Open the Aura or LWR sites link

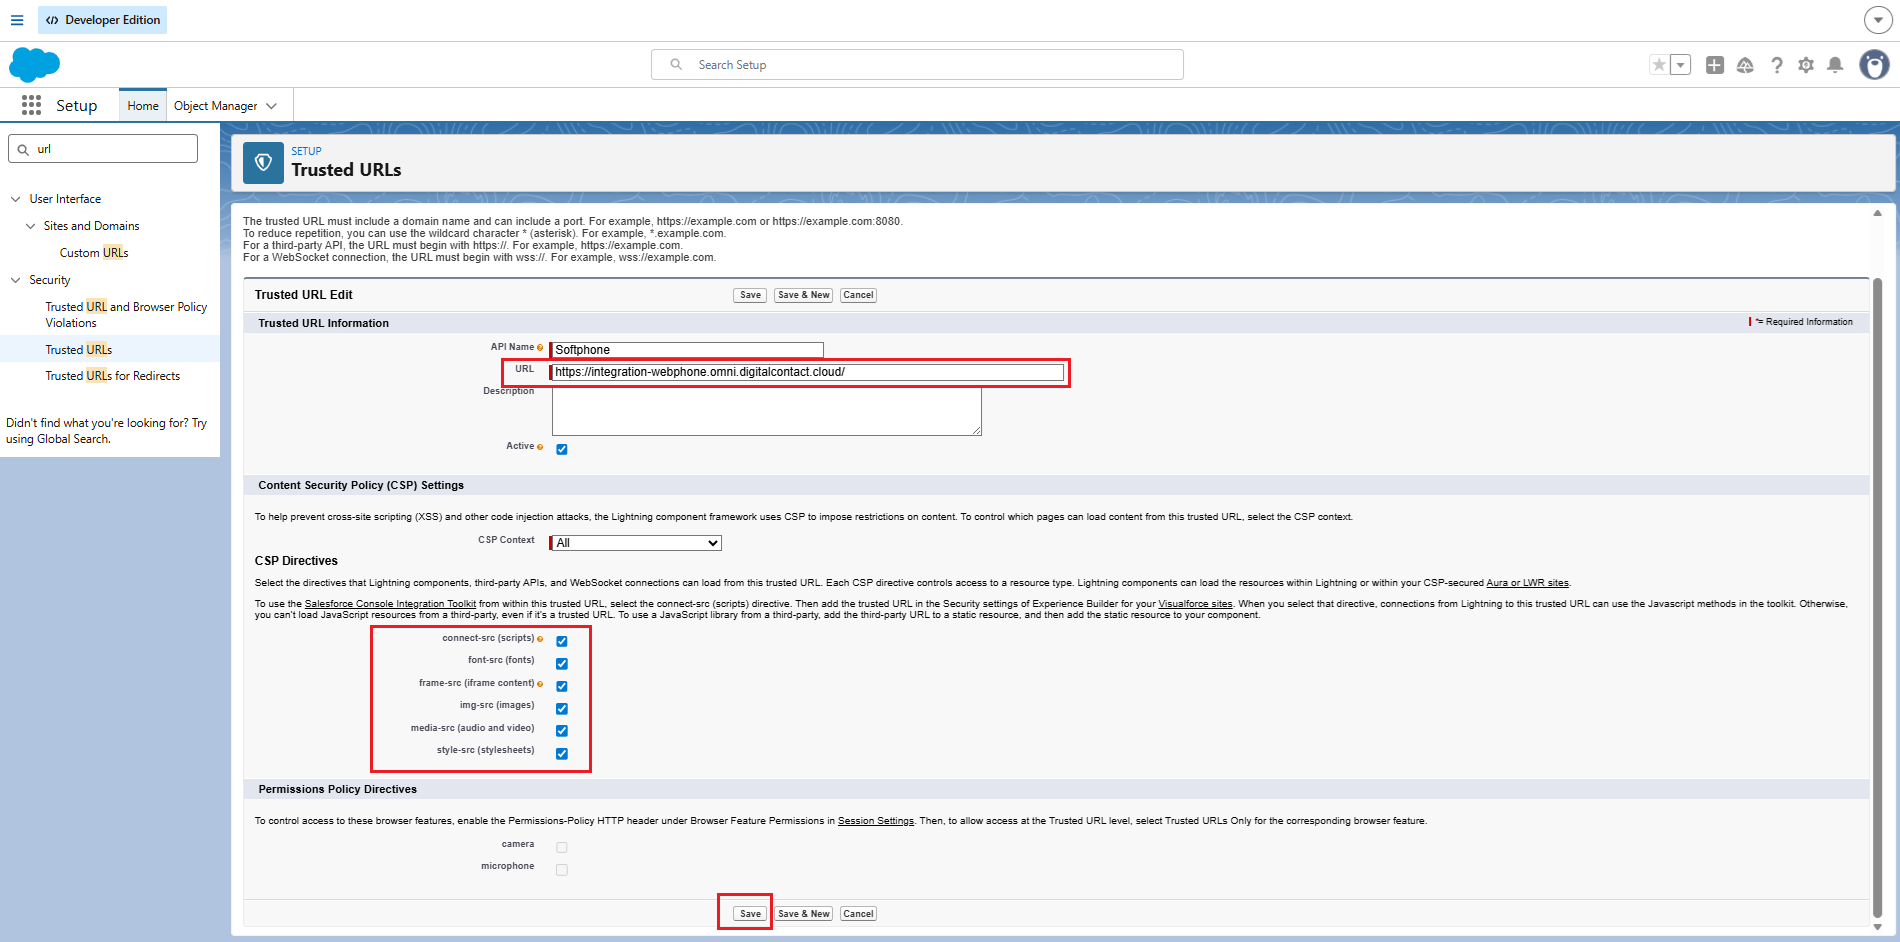pyautogui.click(x=1527, y=583)
